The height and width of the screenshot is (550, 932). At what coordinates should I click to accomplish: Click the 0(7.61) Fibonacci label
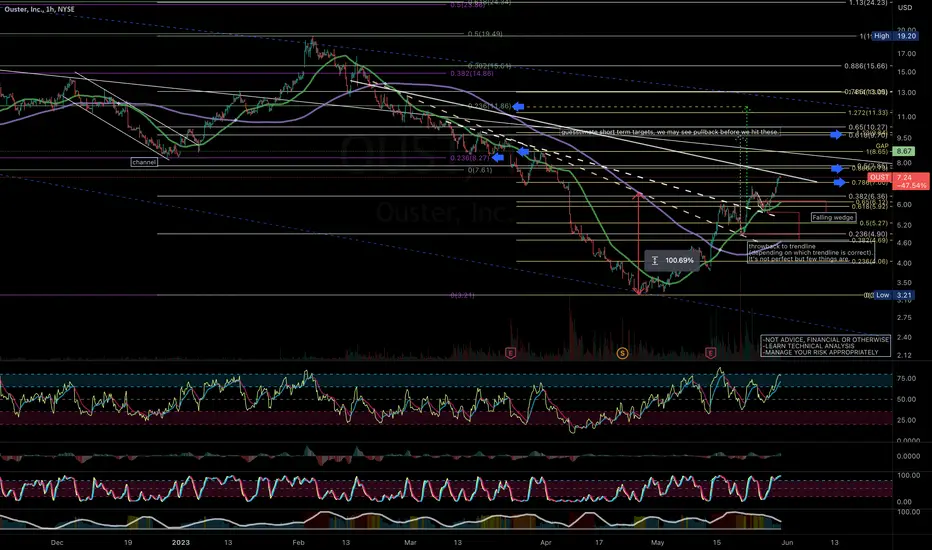point(480,170)
